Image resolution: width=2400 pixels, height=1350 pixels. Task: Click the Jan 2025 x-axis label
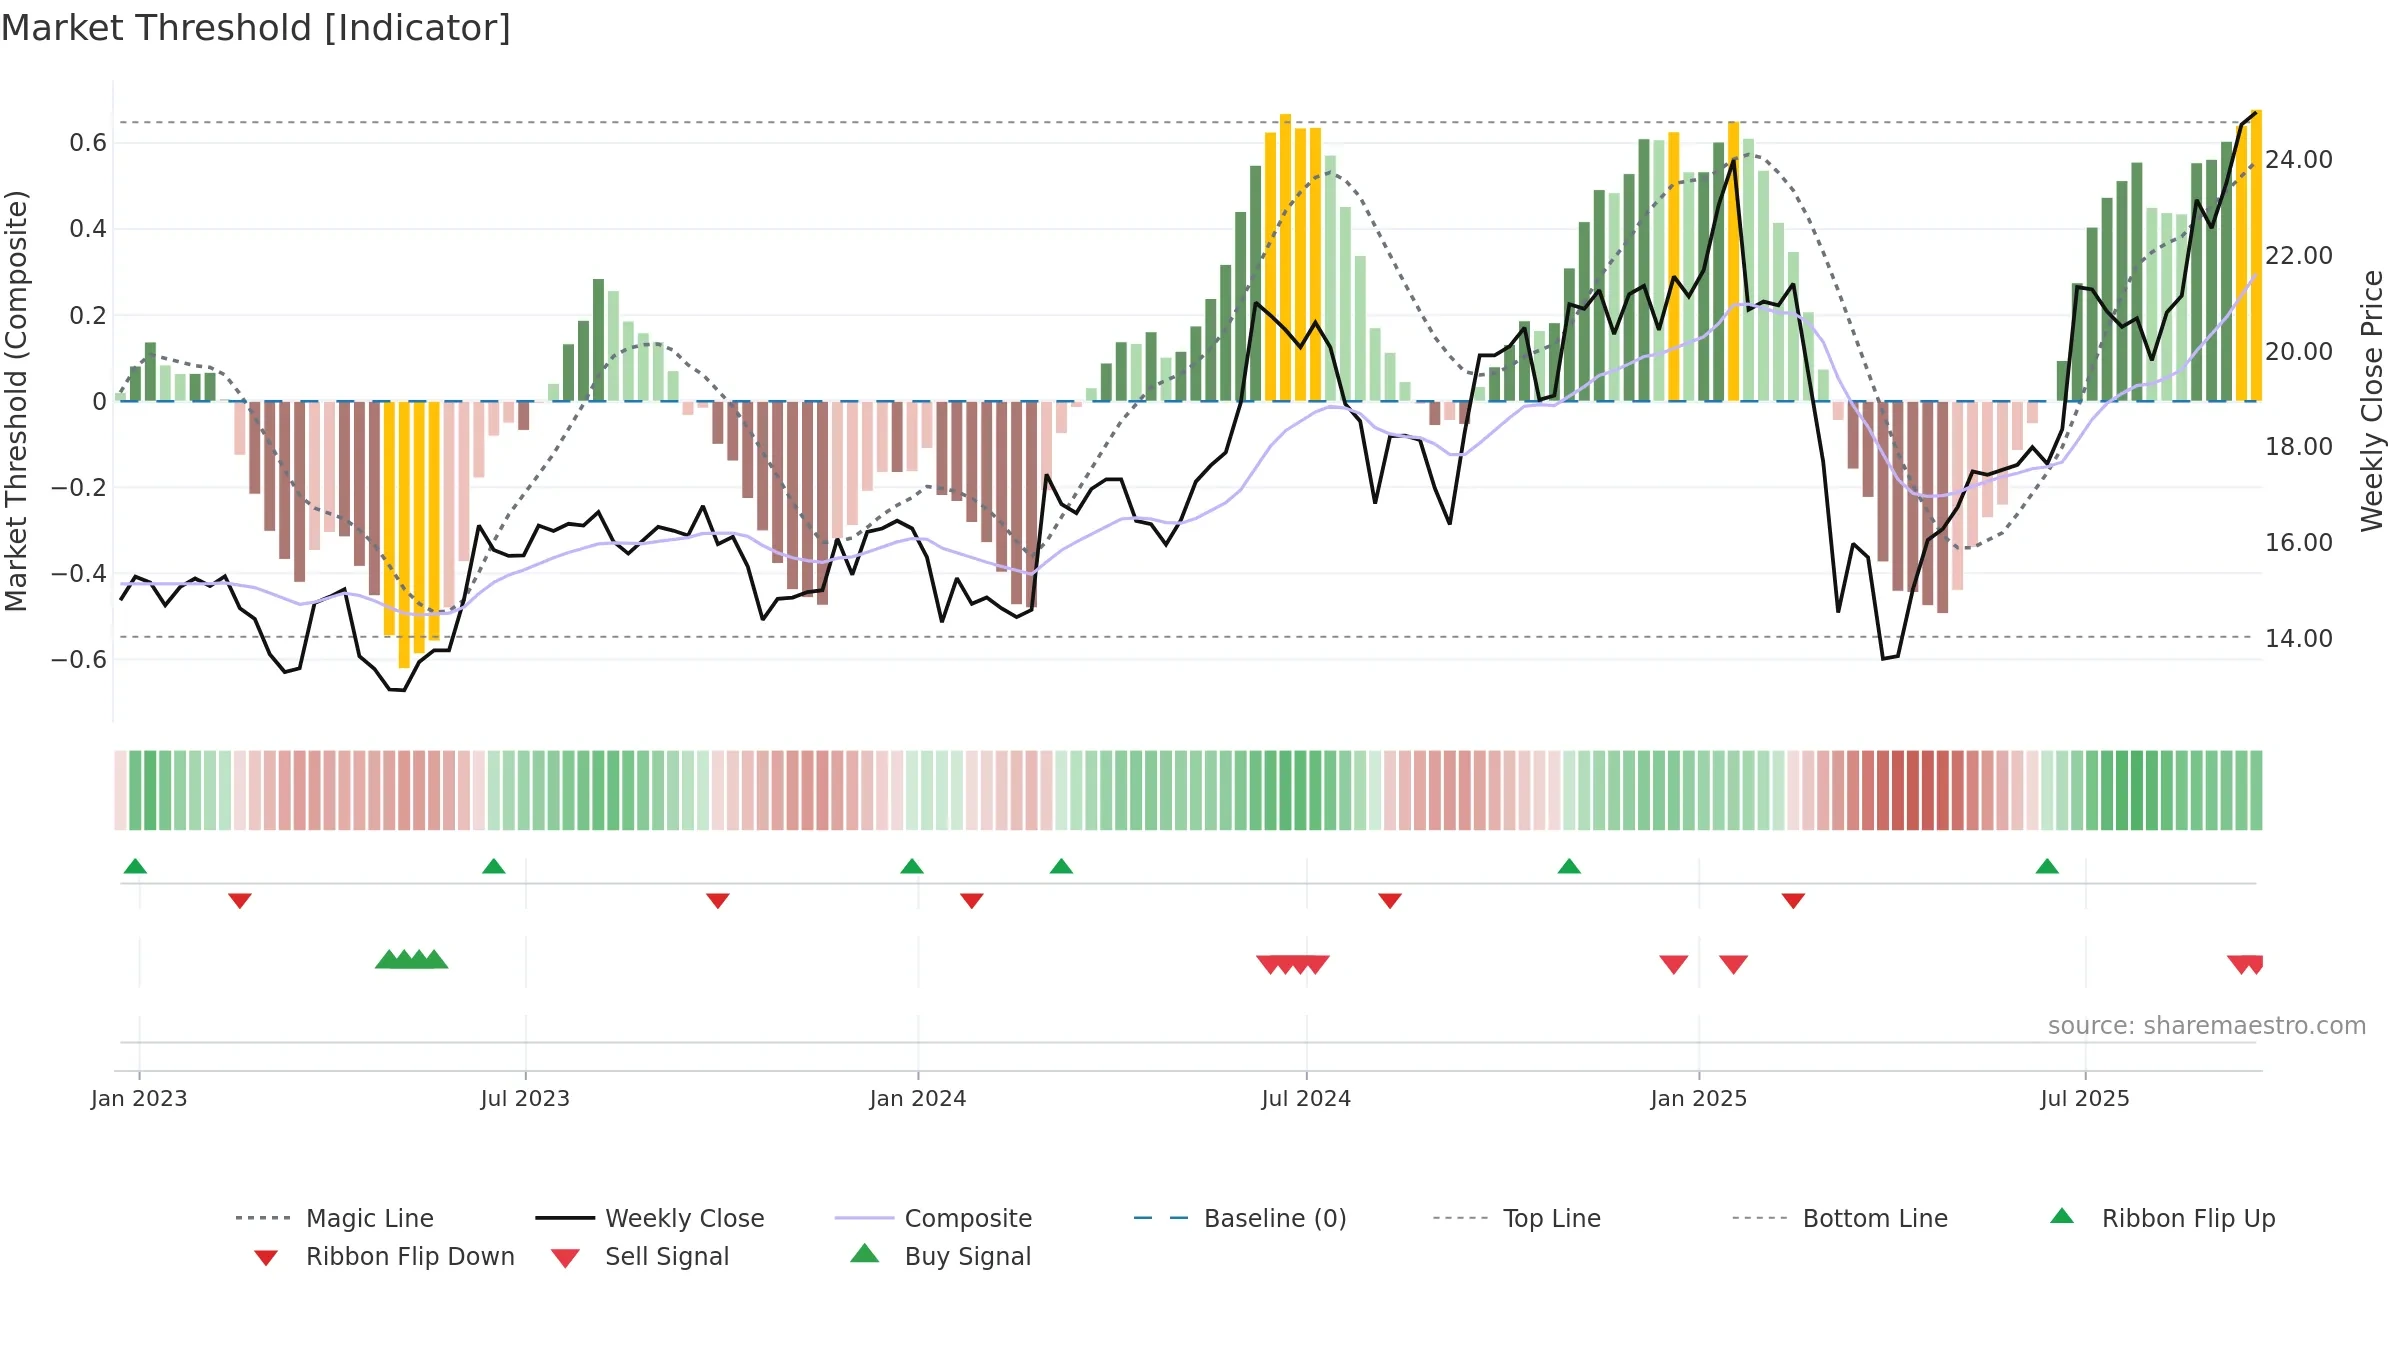coord(1699,1098)
